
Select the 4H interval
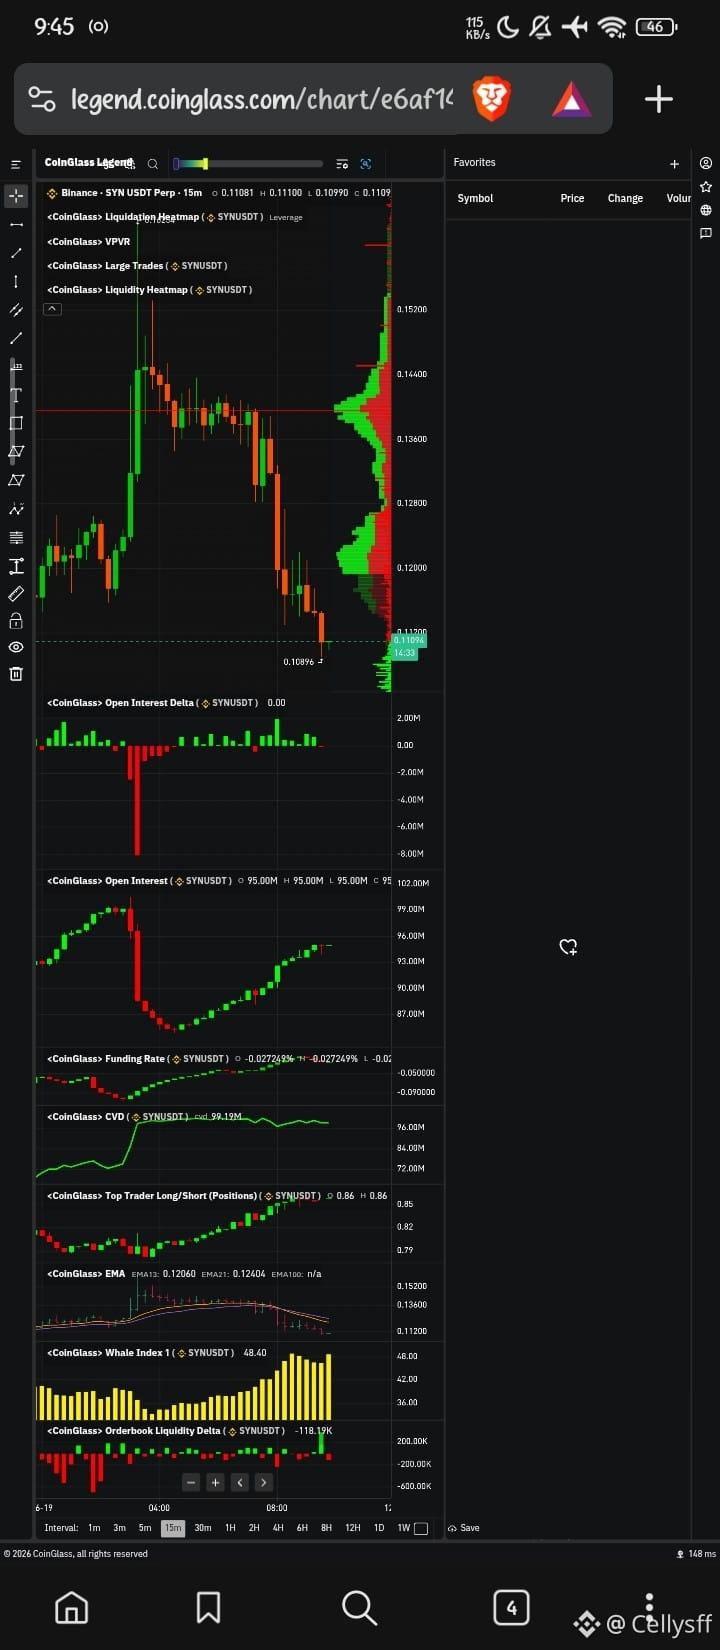click(278, 1528)
